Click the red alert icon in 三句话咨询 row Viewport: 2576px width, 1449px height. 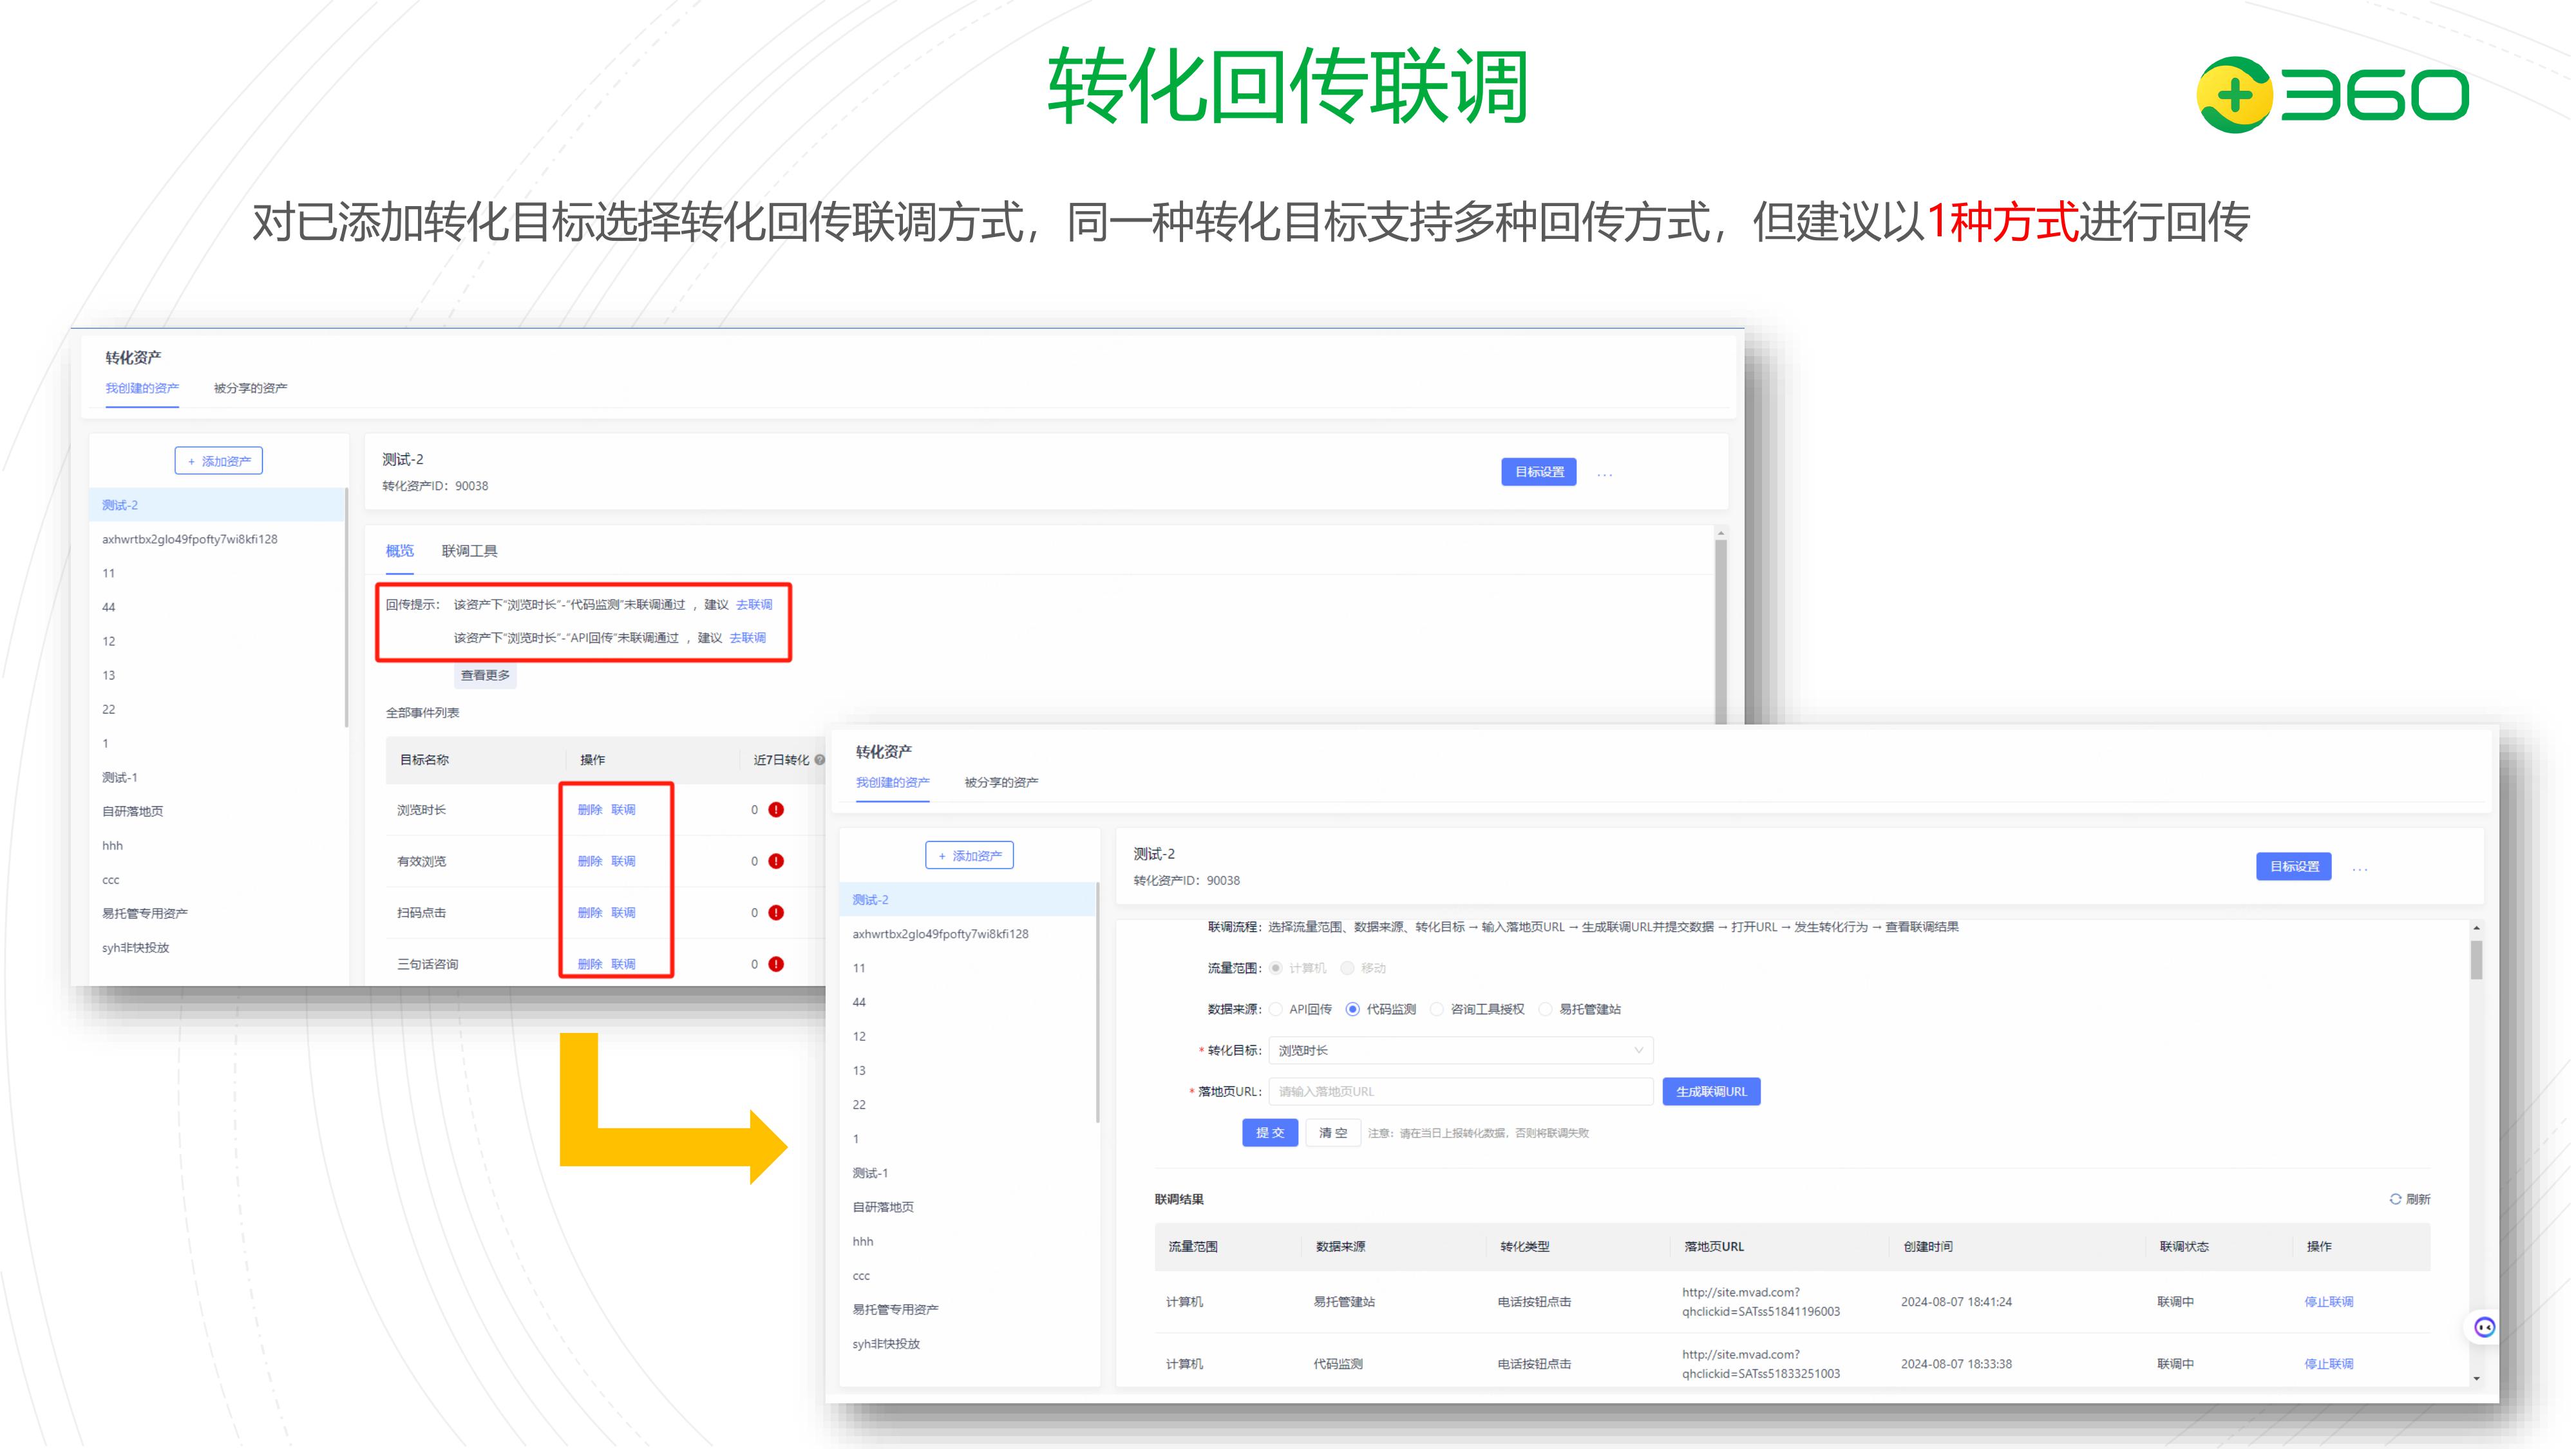(x=776, y=964)
